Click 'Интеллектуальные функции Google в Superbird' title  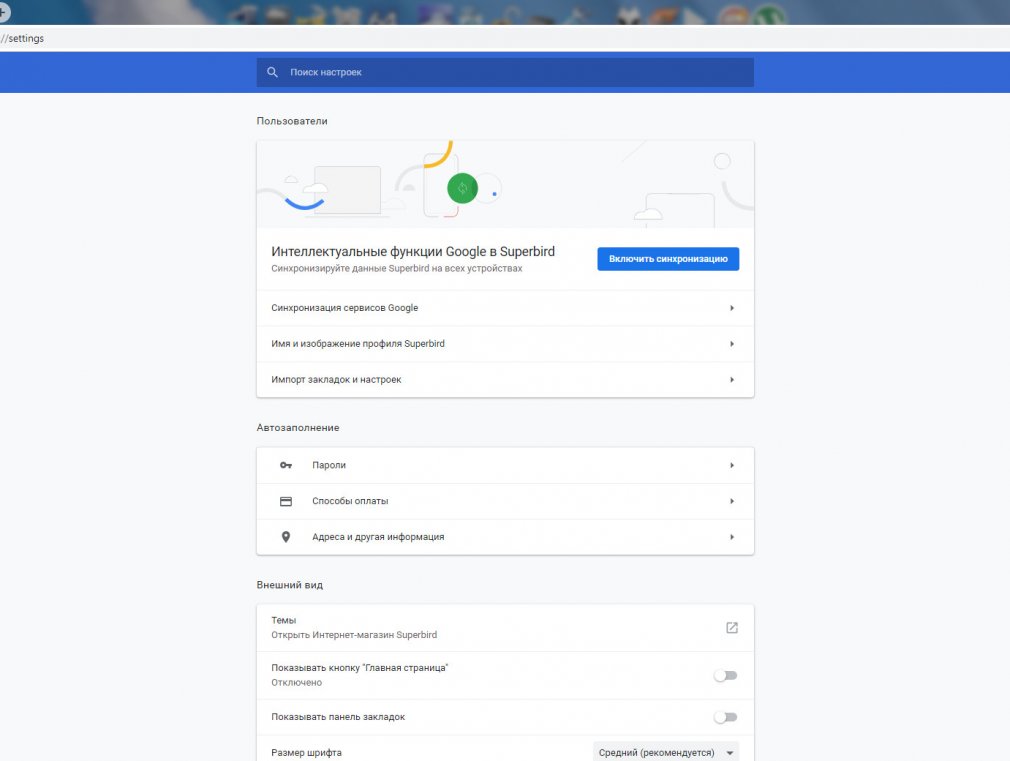tap(413, 251)
